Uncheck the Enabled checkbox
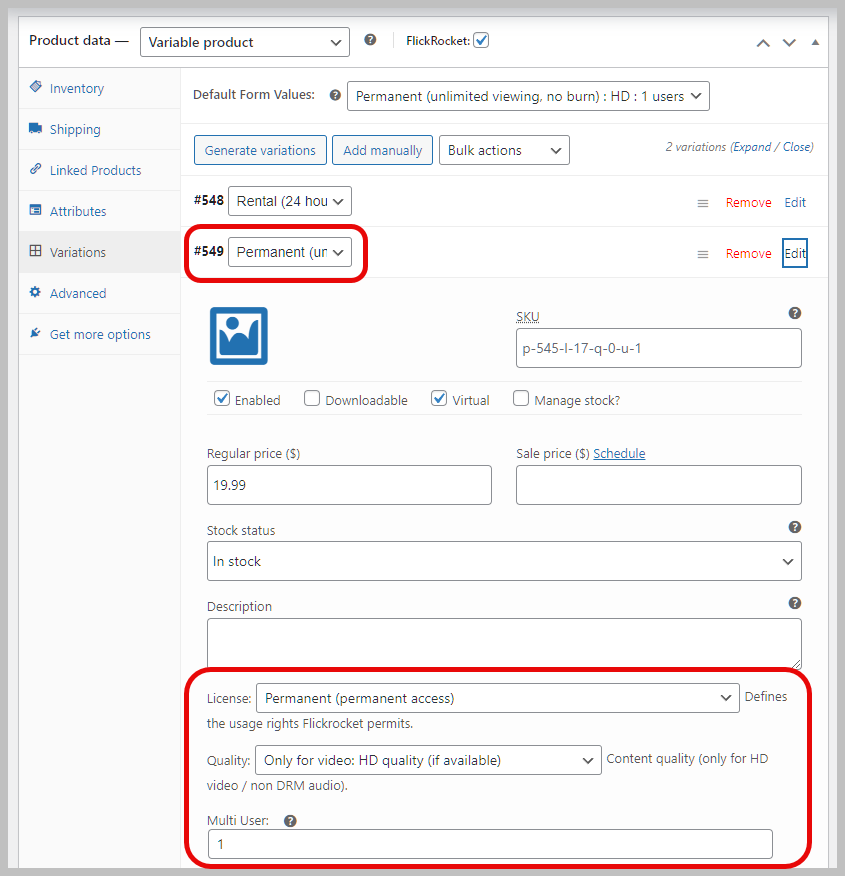This screenshot has width=845, height=876. point(222,399)
